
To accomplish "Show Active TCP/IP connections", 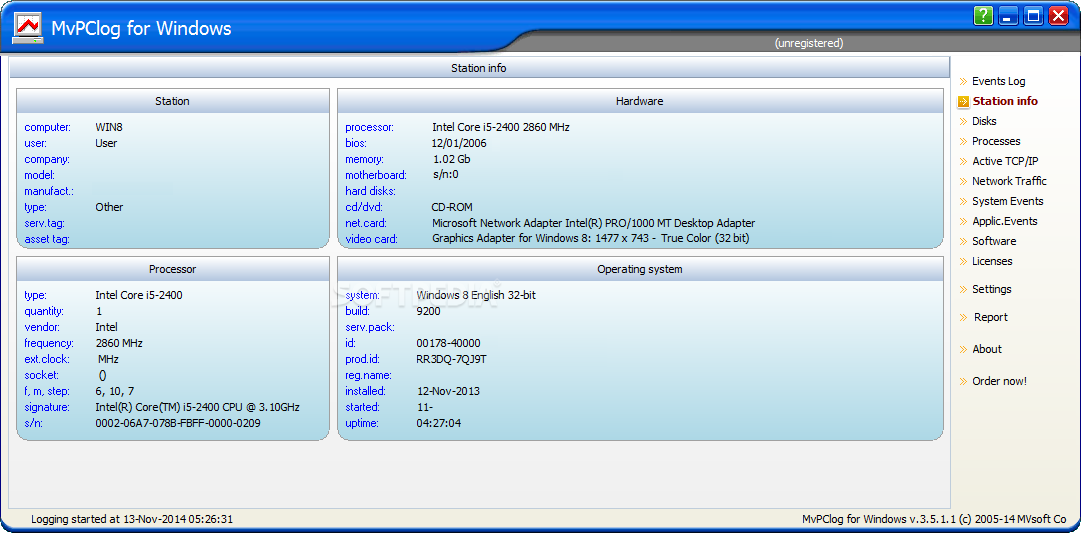I will coord(1005,161).
